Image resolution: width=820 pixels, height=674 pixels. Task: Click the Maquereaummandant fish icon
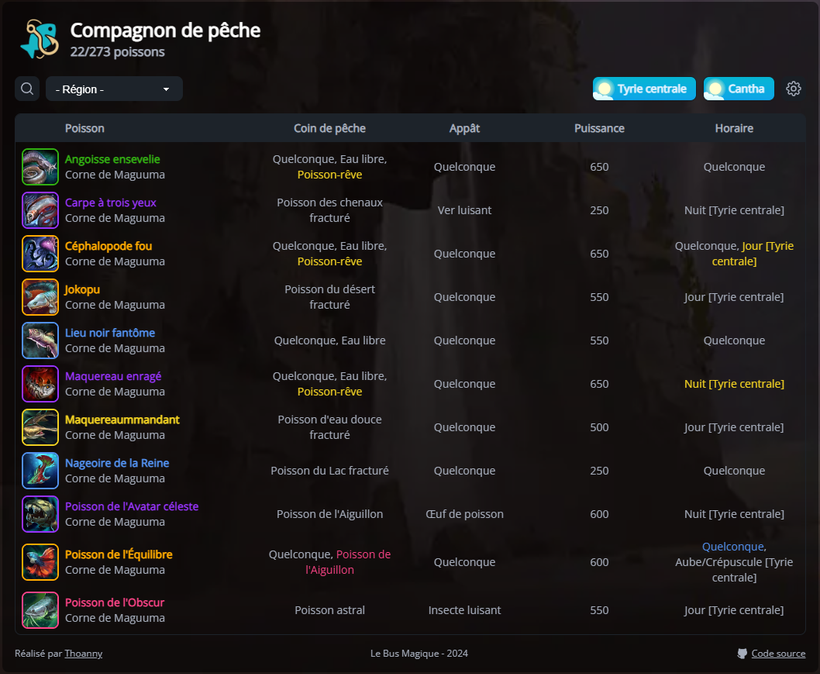[40, 427]
